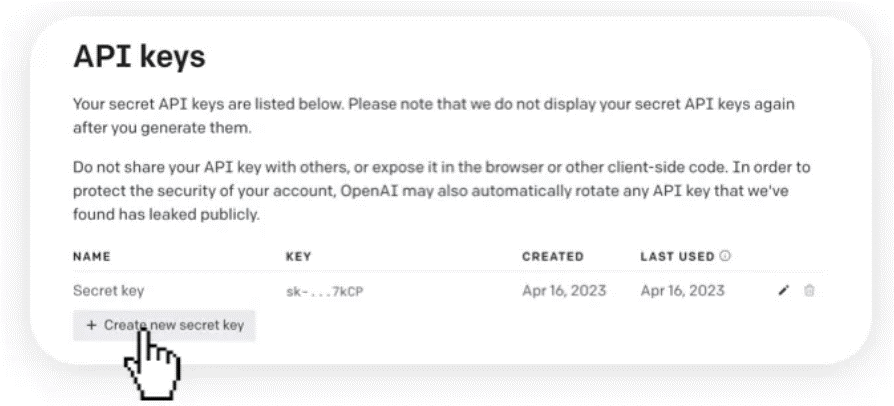Click the pencil edit icon for Secret key
This screenshot has height=406, width=894.
coord(785,291)
